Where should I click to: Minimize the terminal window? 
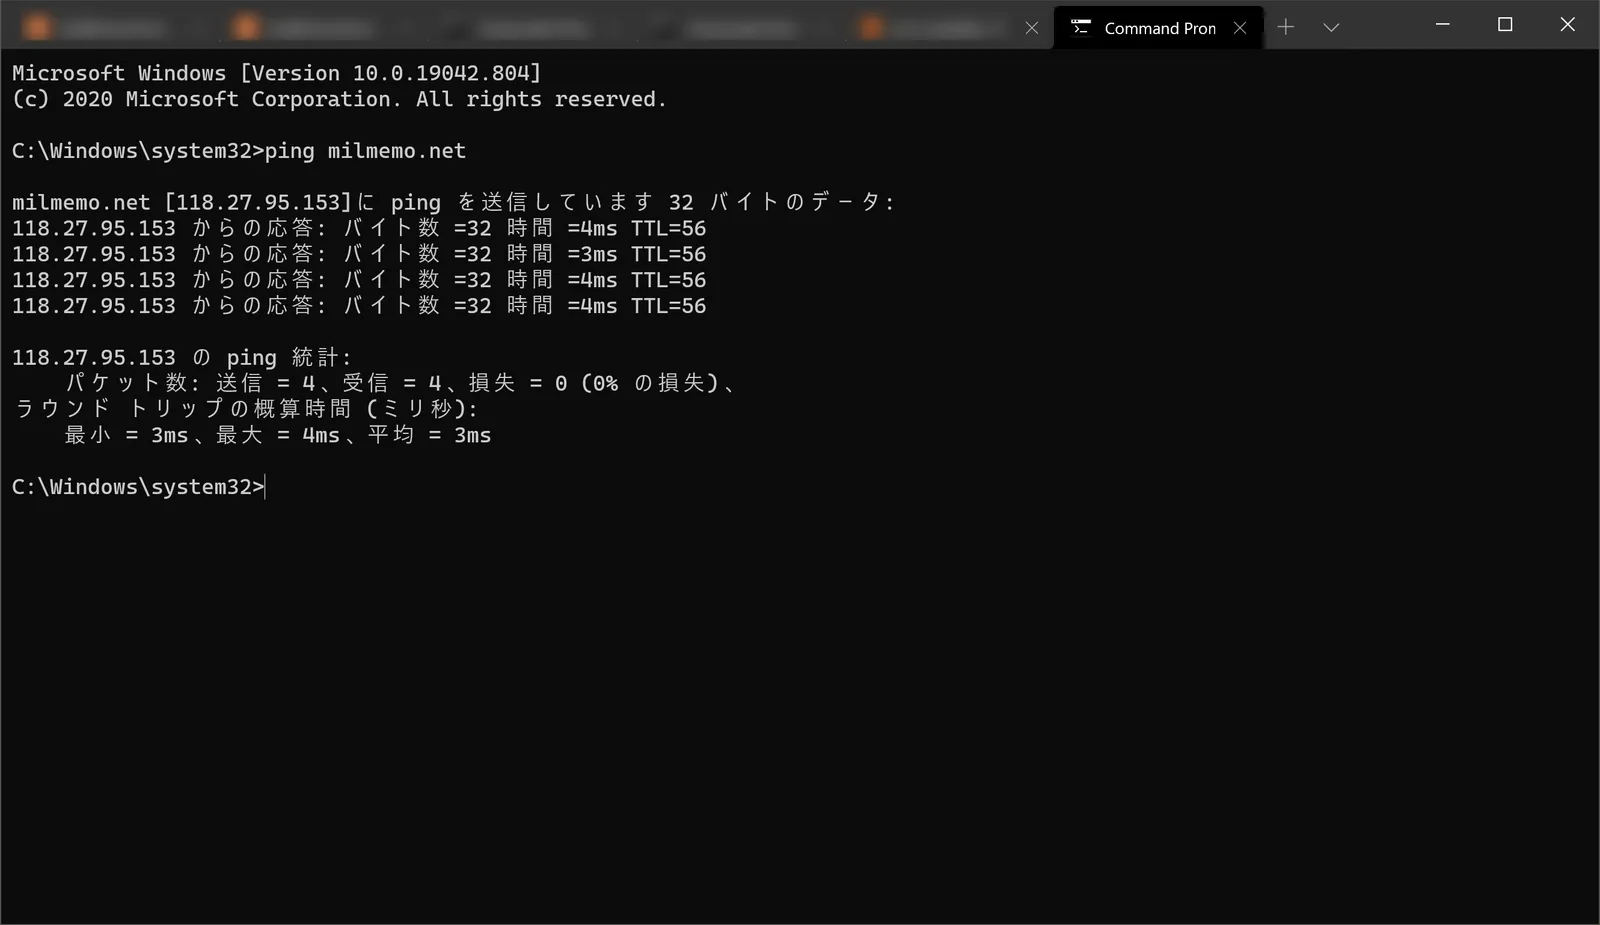point(1442,25)
